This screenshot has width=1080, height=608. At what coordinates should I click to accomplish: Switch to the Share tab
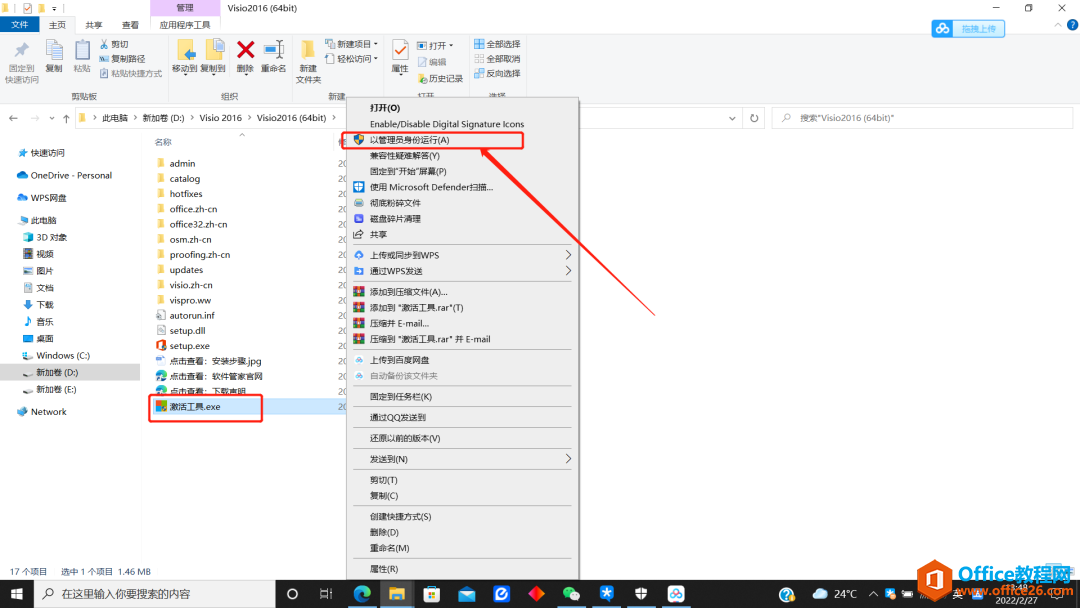tap(94, 25)
